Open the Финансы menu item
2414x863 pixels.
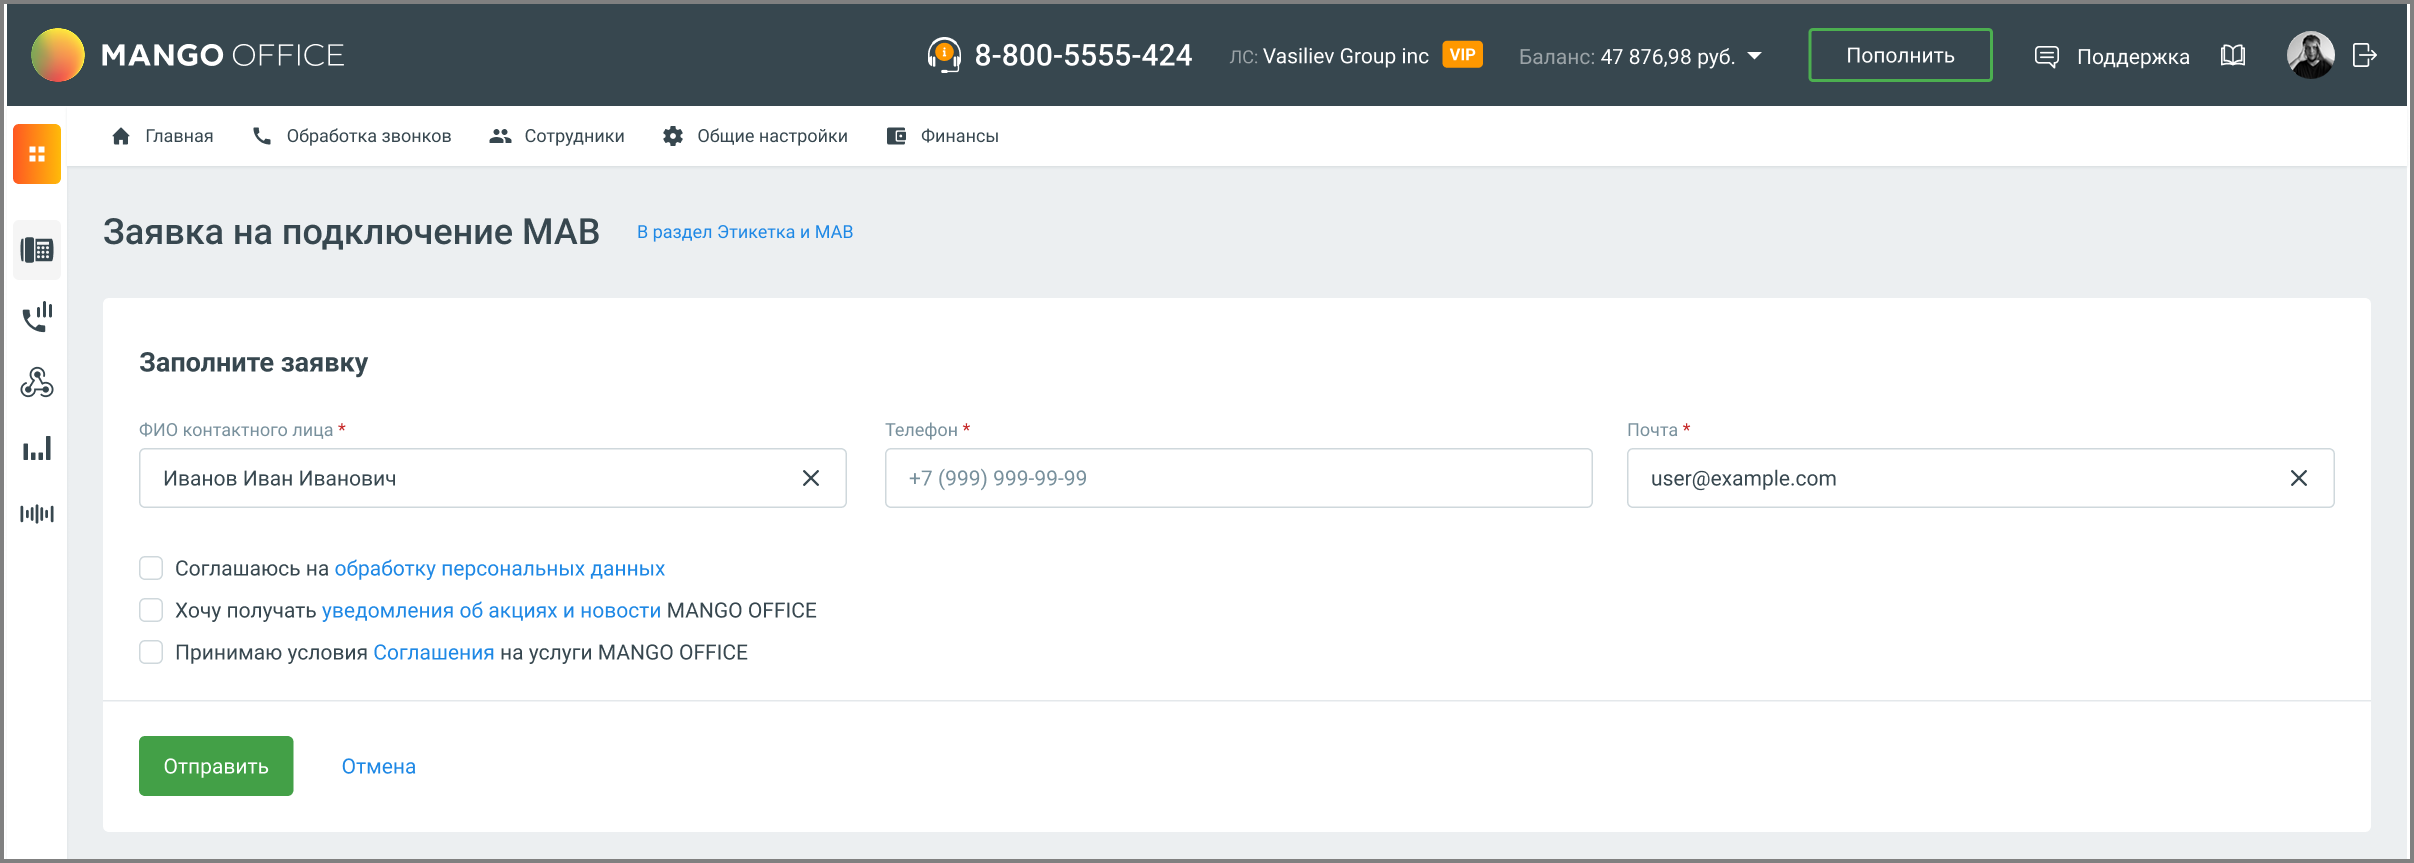click(x=942, y=136)
